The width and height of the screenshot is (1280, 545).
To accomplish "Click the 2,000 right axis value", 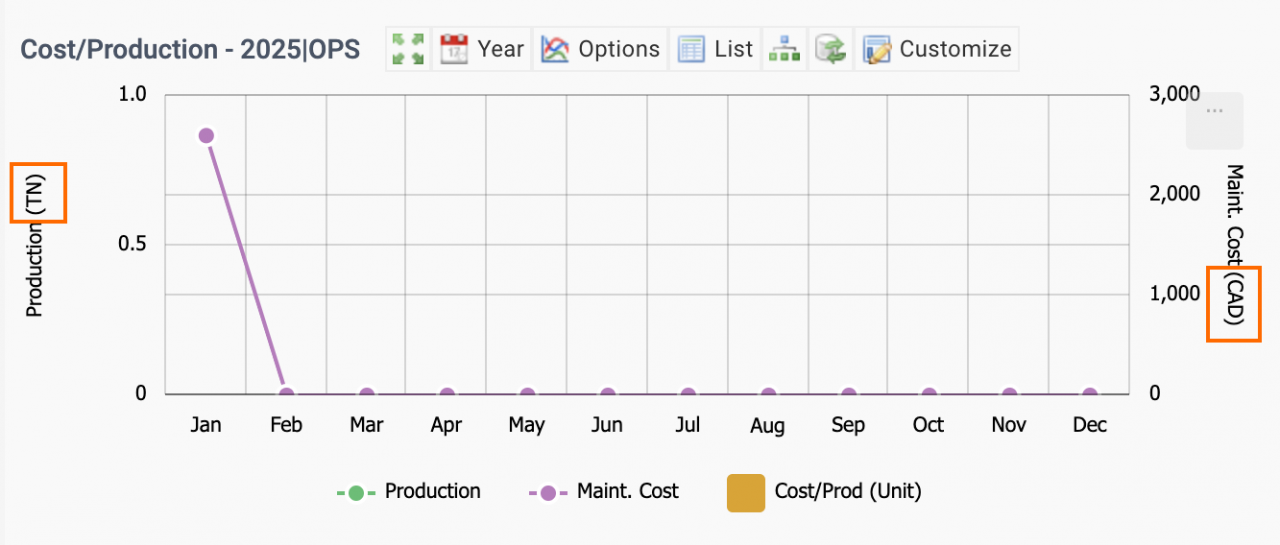I will [x=1176, y=194].
